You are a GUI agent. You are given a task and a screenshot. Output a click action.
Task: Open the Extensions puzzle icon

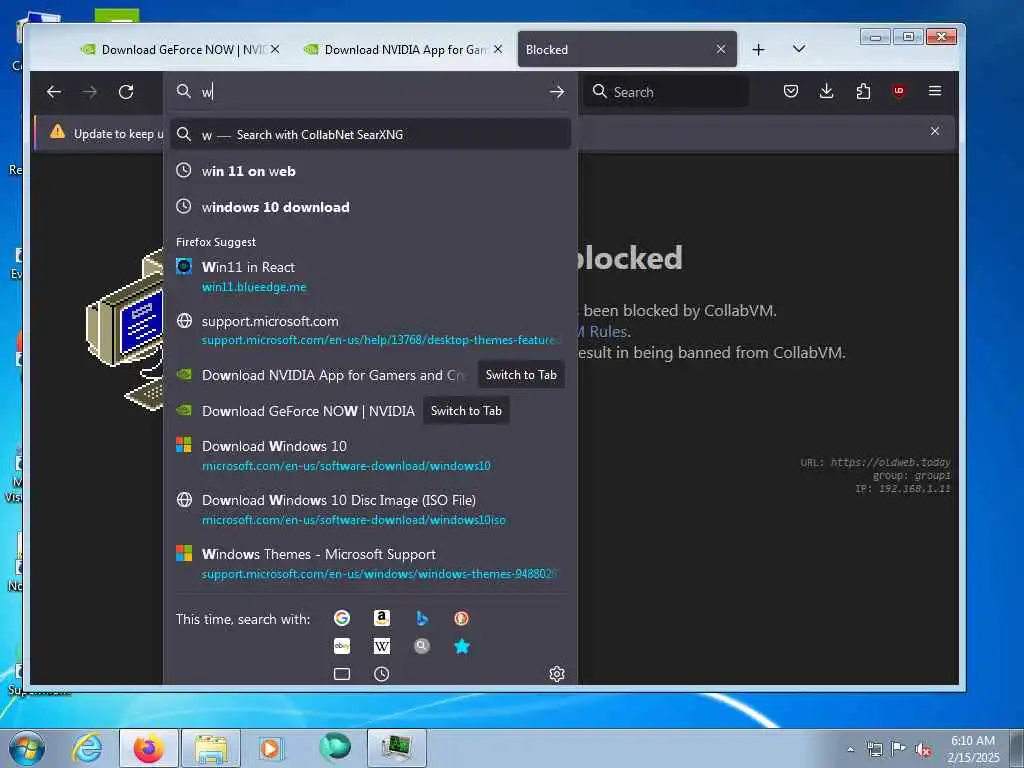pos(863,91)
